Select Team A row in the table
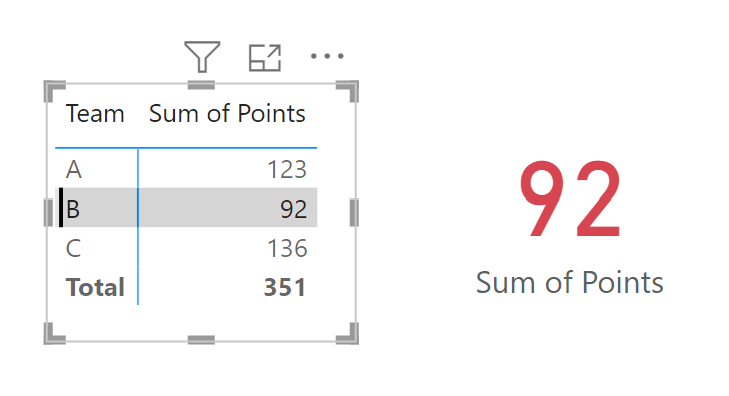729x396 pixels. click(x=186, y=169)
